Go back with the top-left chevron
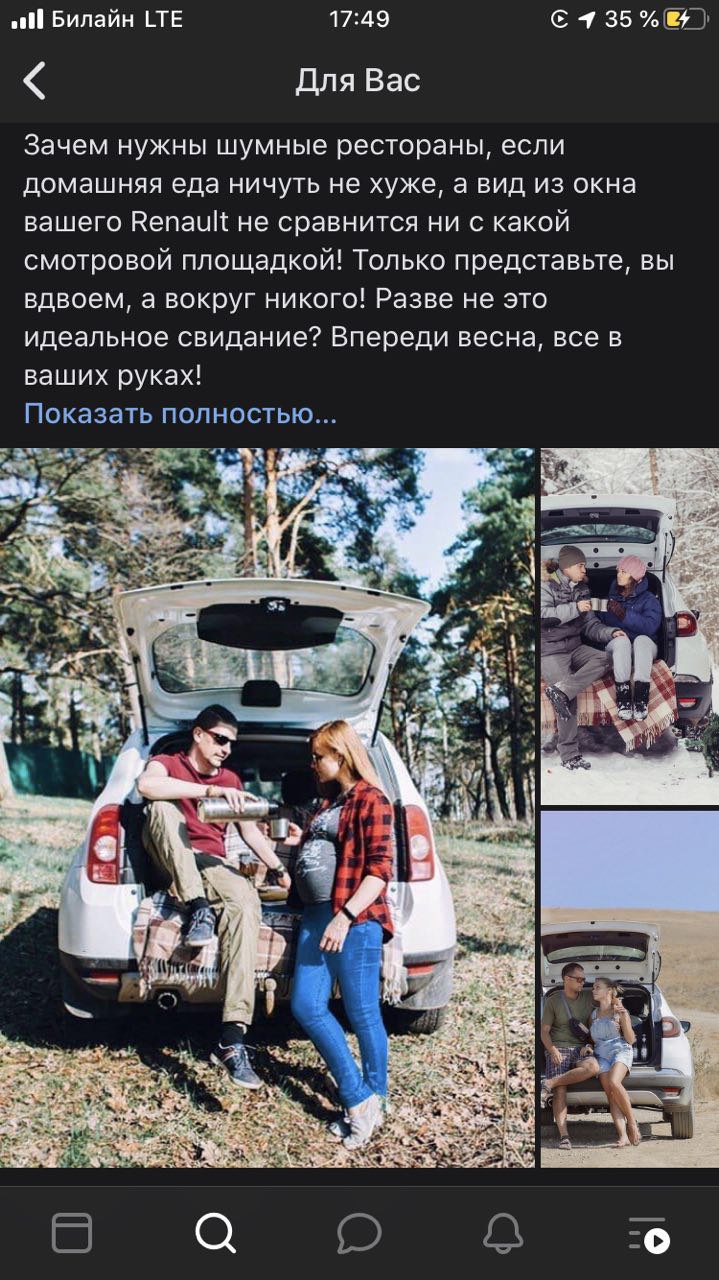 35,81
